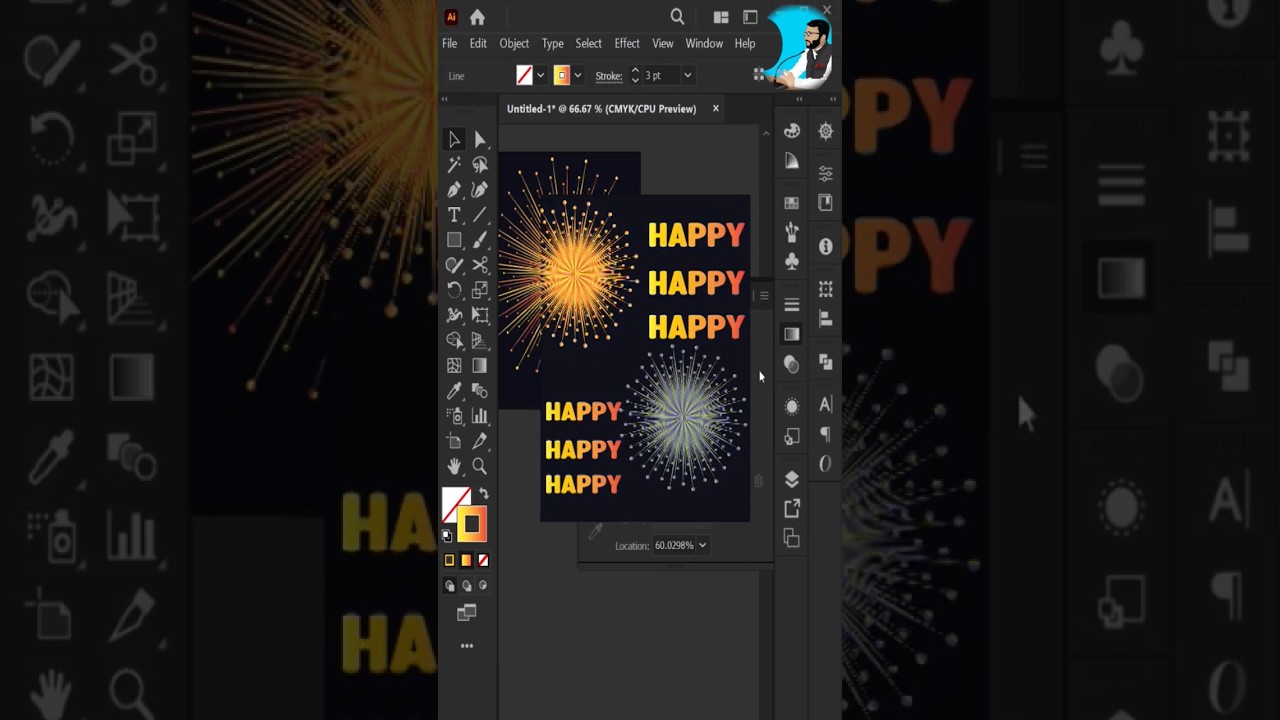The image size is (1280, 720).
Task: Open the Layers panel icon
Action: [x=792, y=479]
